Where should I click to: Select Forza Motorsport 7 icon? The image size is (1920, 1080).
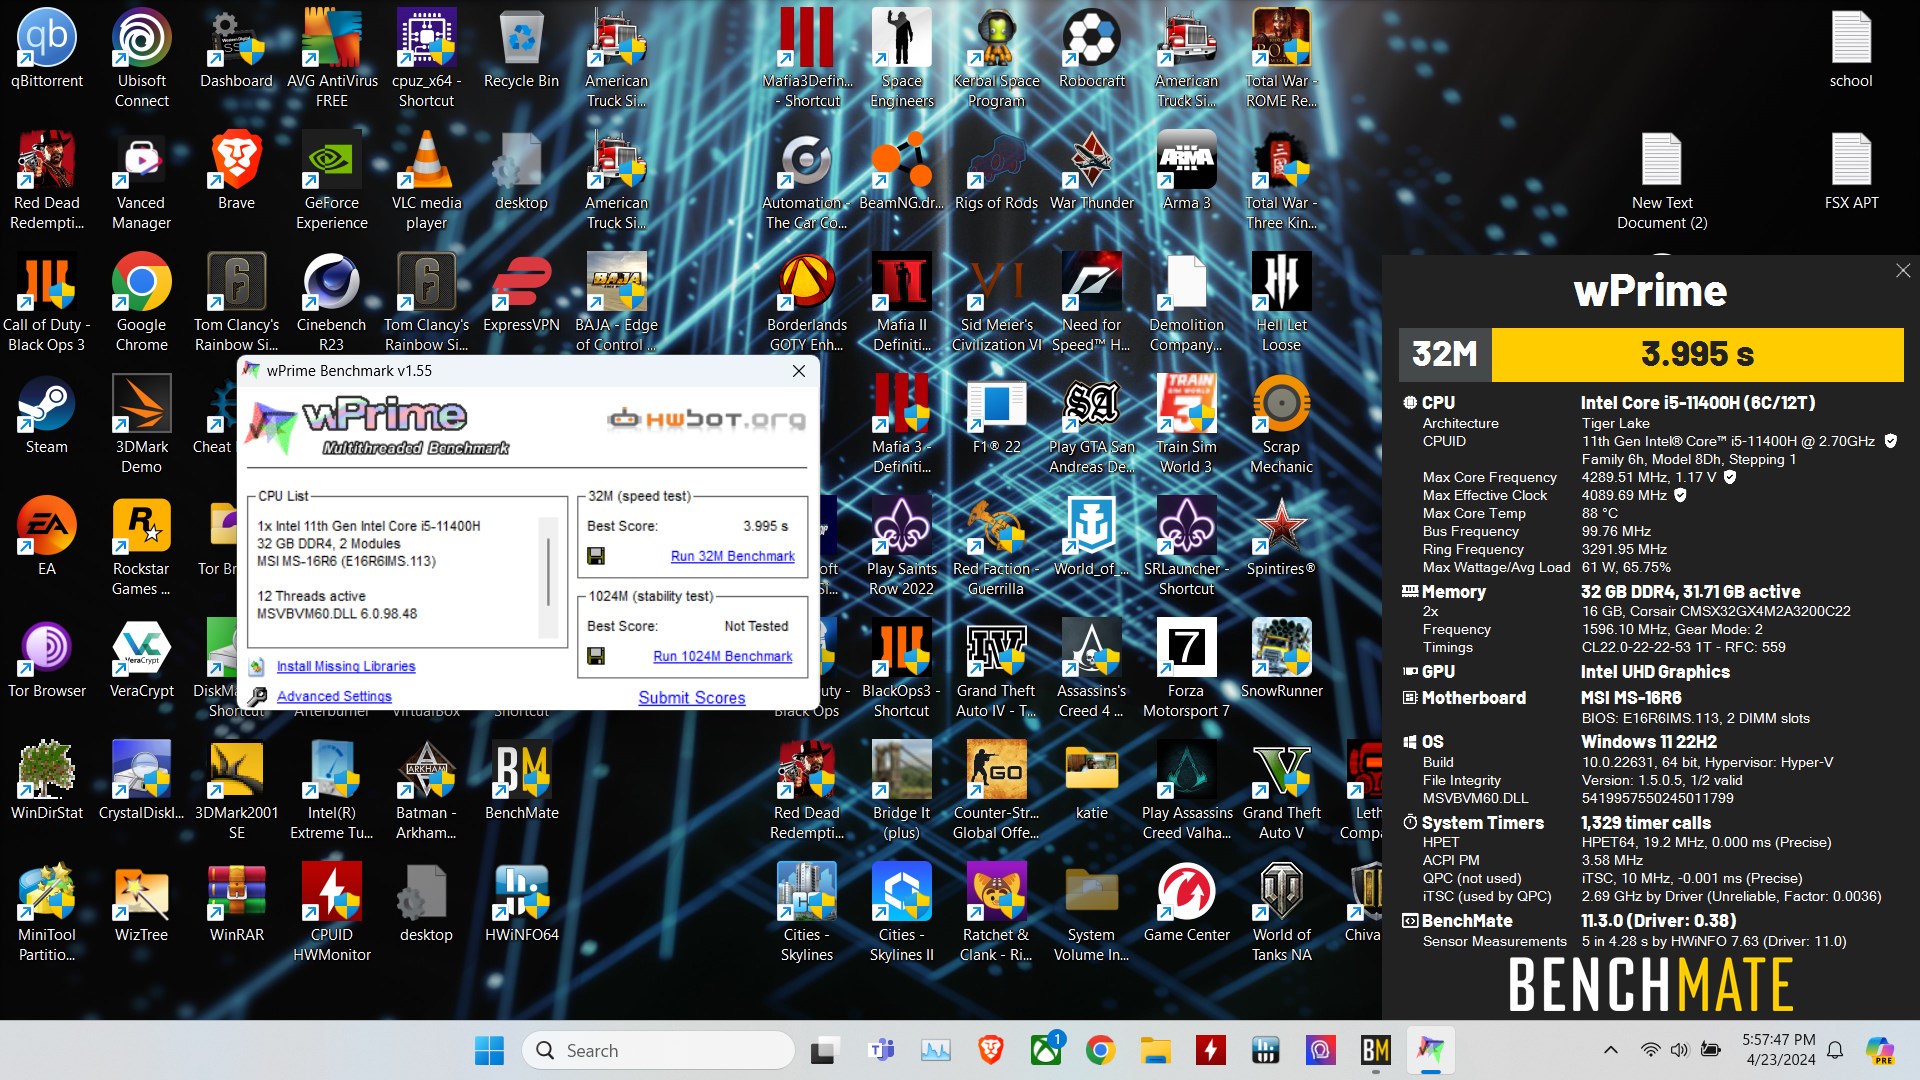(x=1186, y=668)
